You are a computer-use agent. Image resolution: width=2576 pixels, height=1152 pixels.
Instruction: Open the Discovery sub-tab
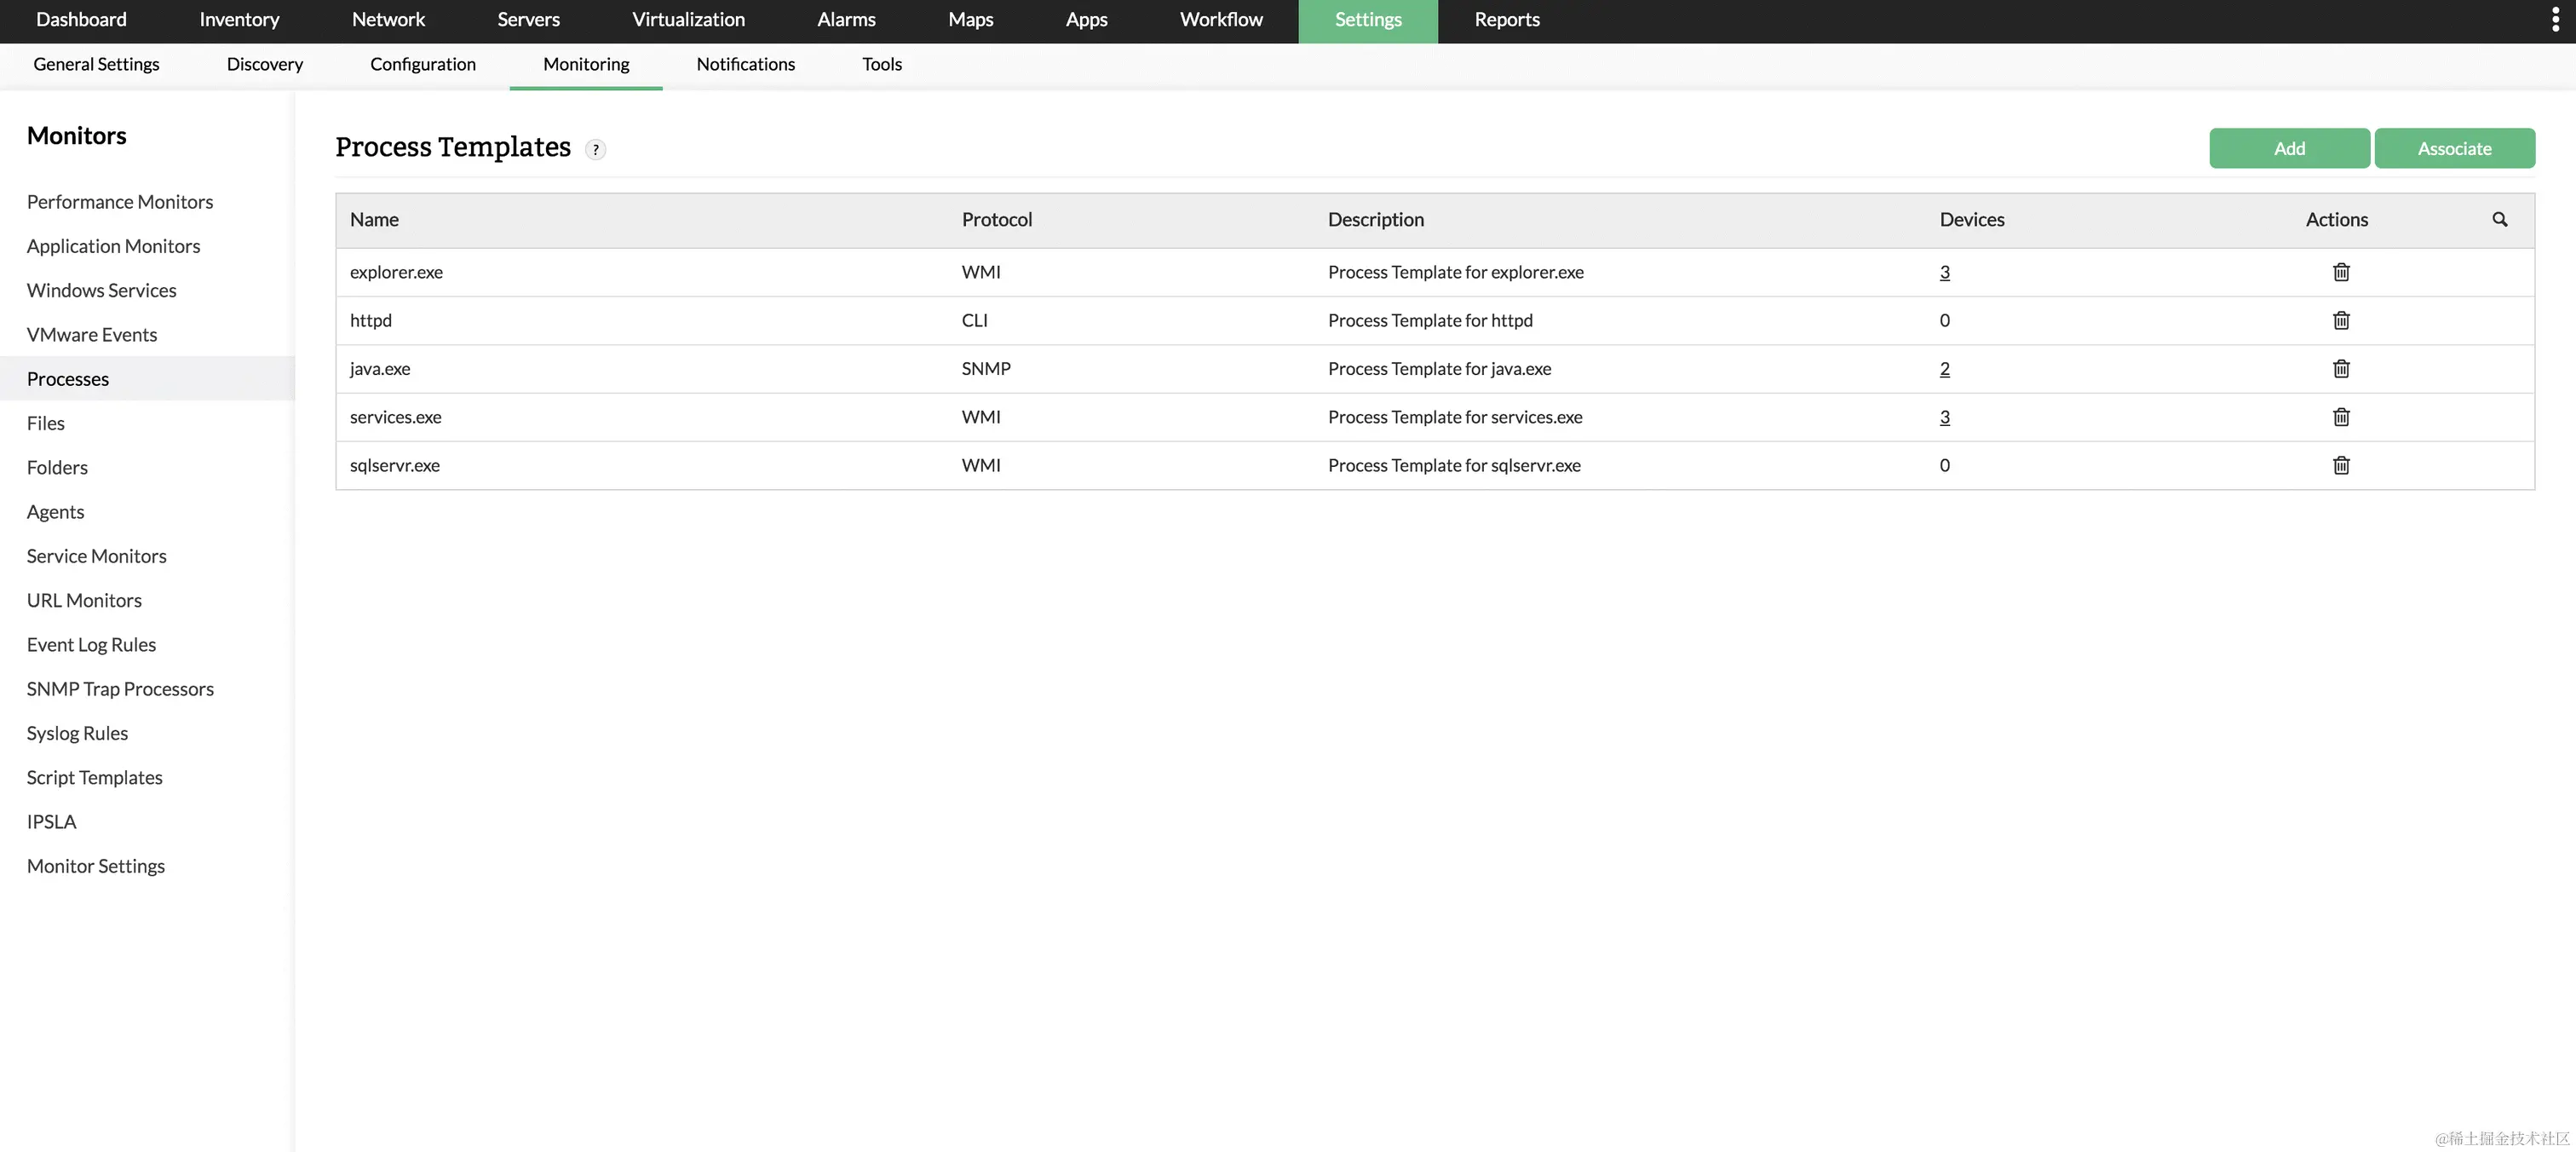click(264, 65)
